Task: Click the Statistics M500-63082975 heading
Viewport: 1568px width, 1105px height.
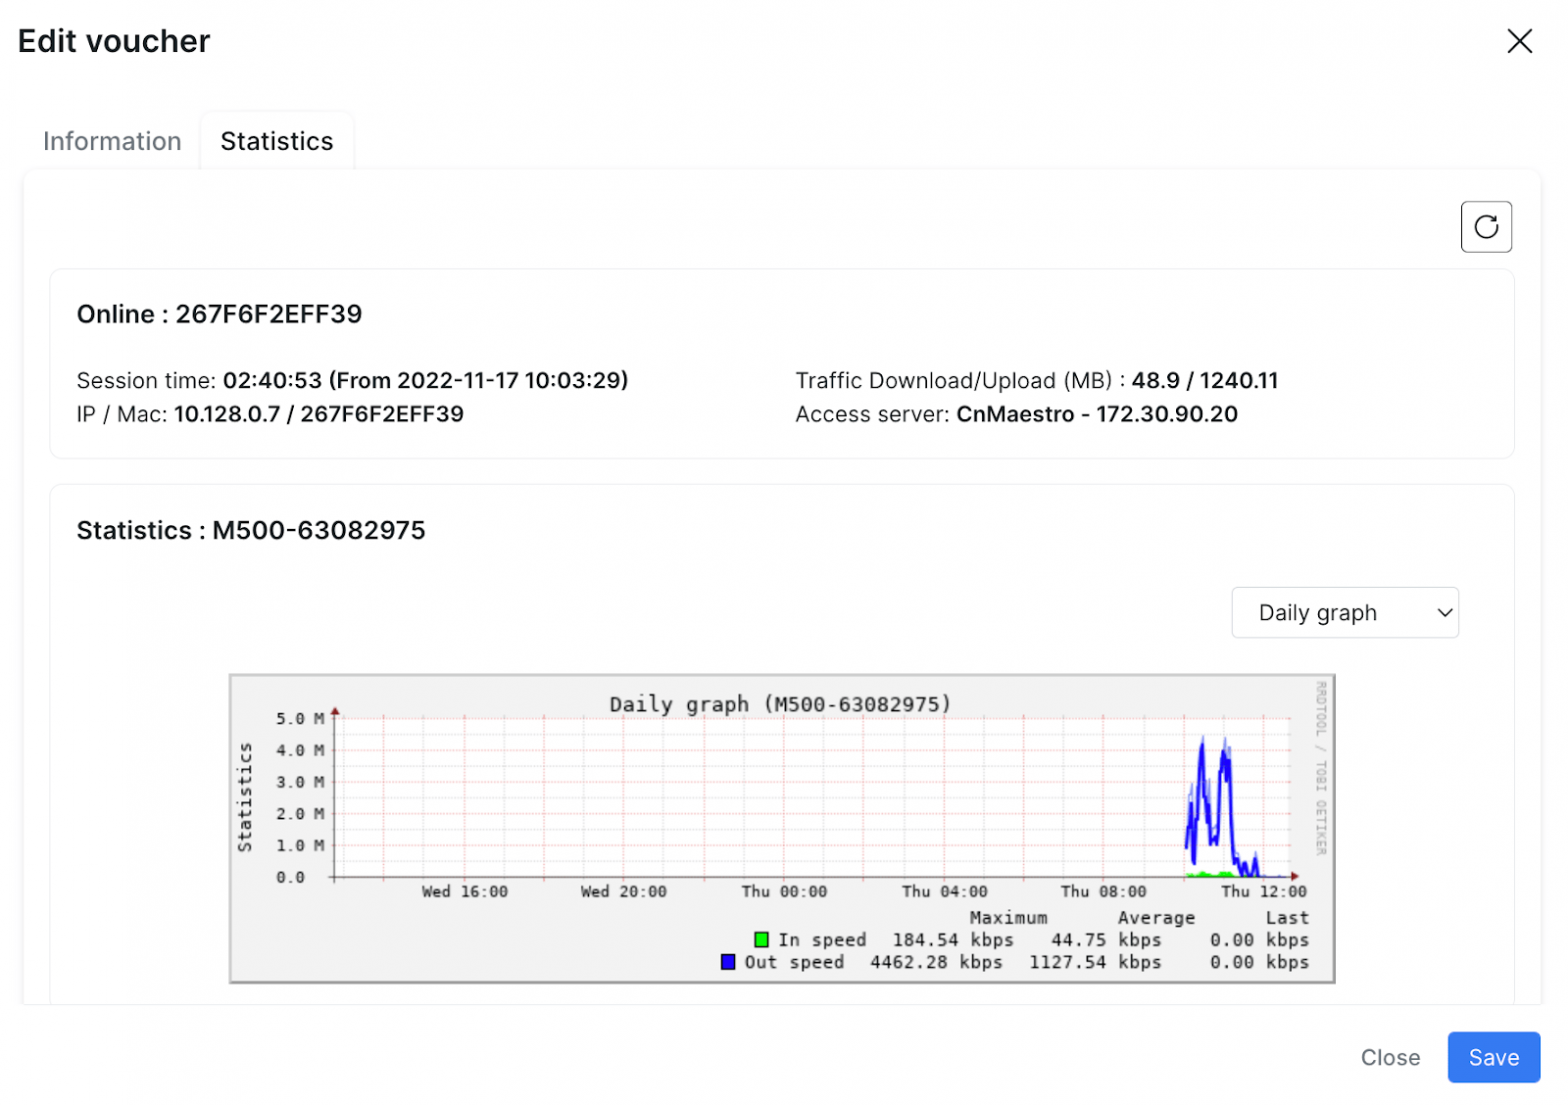Action: point(251,530)
